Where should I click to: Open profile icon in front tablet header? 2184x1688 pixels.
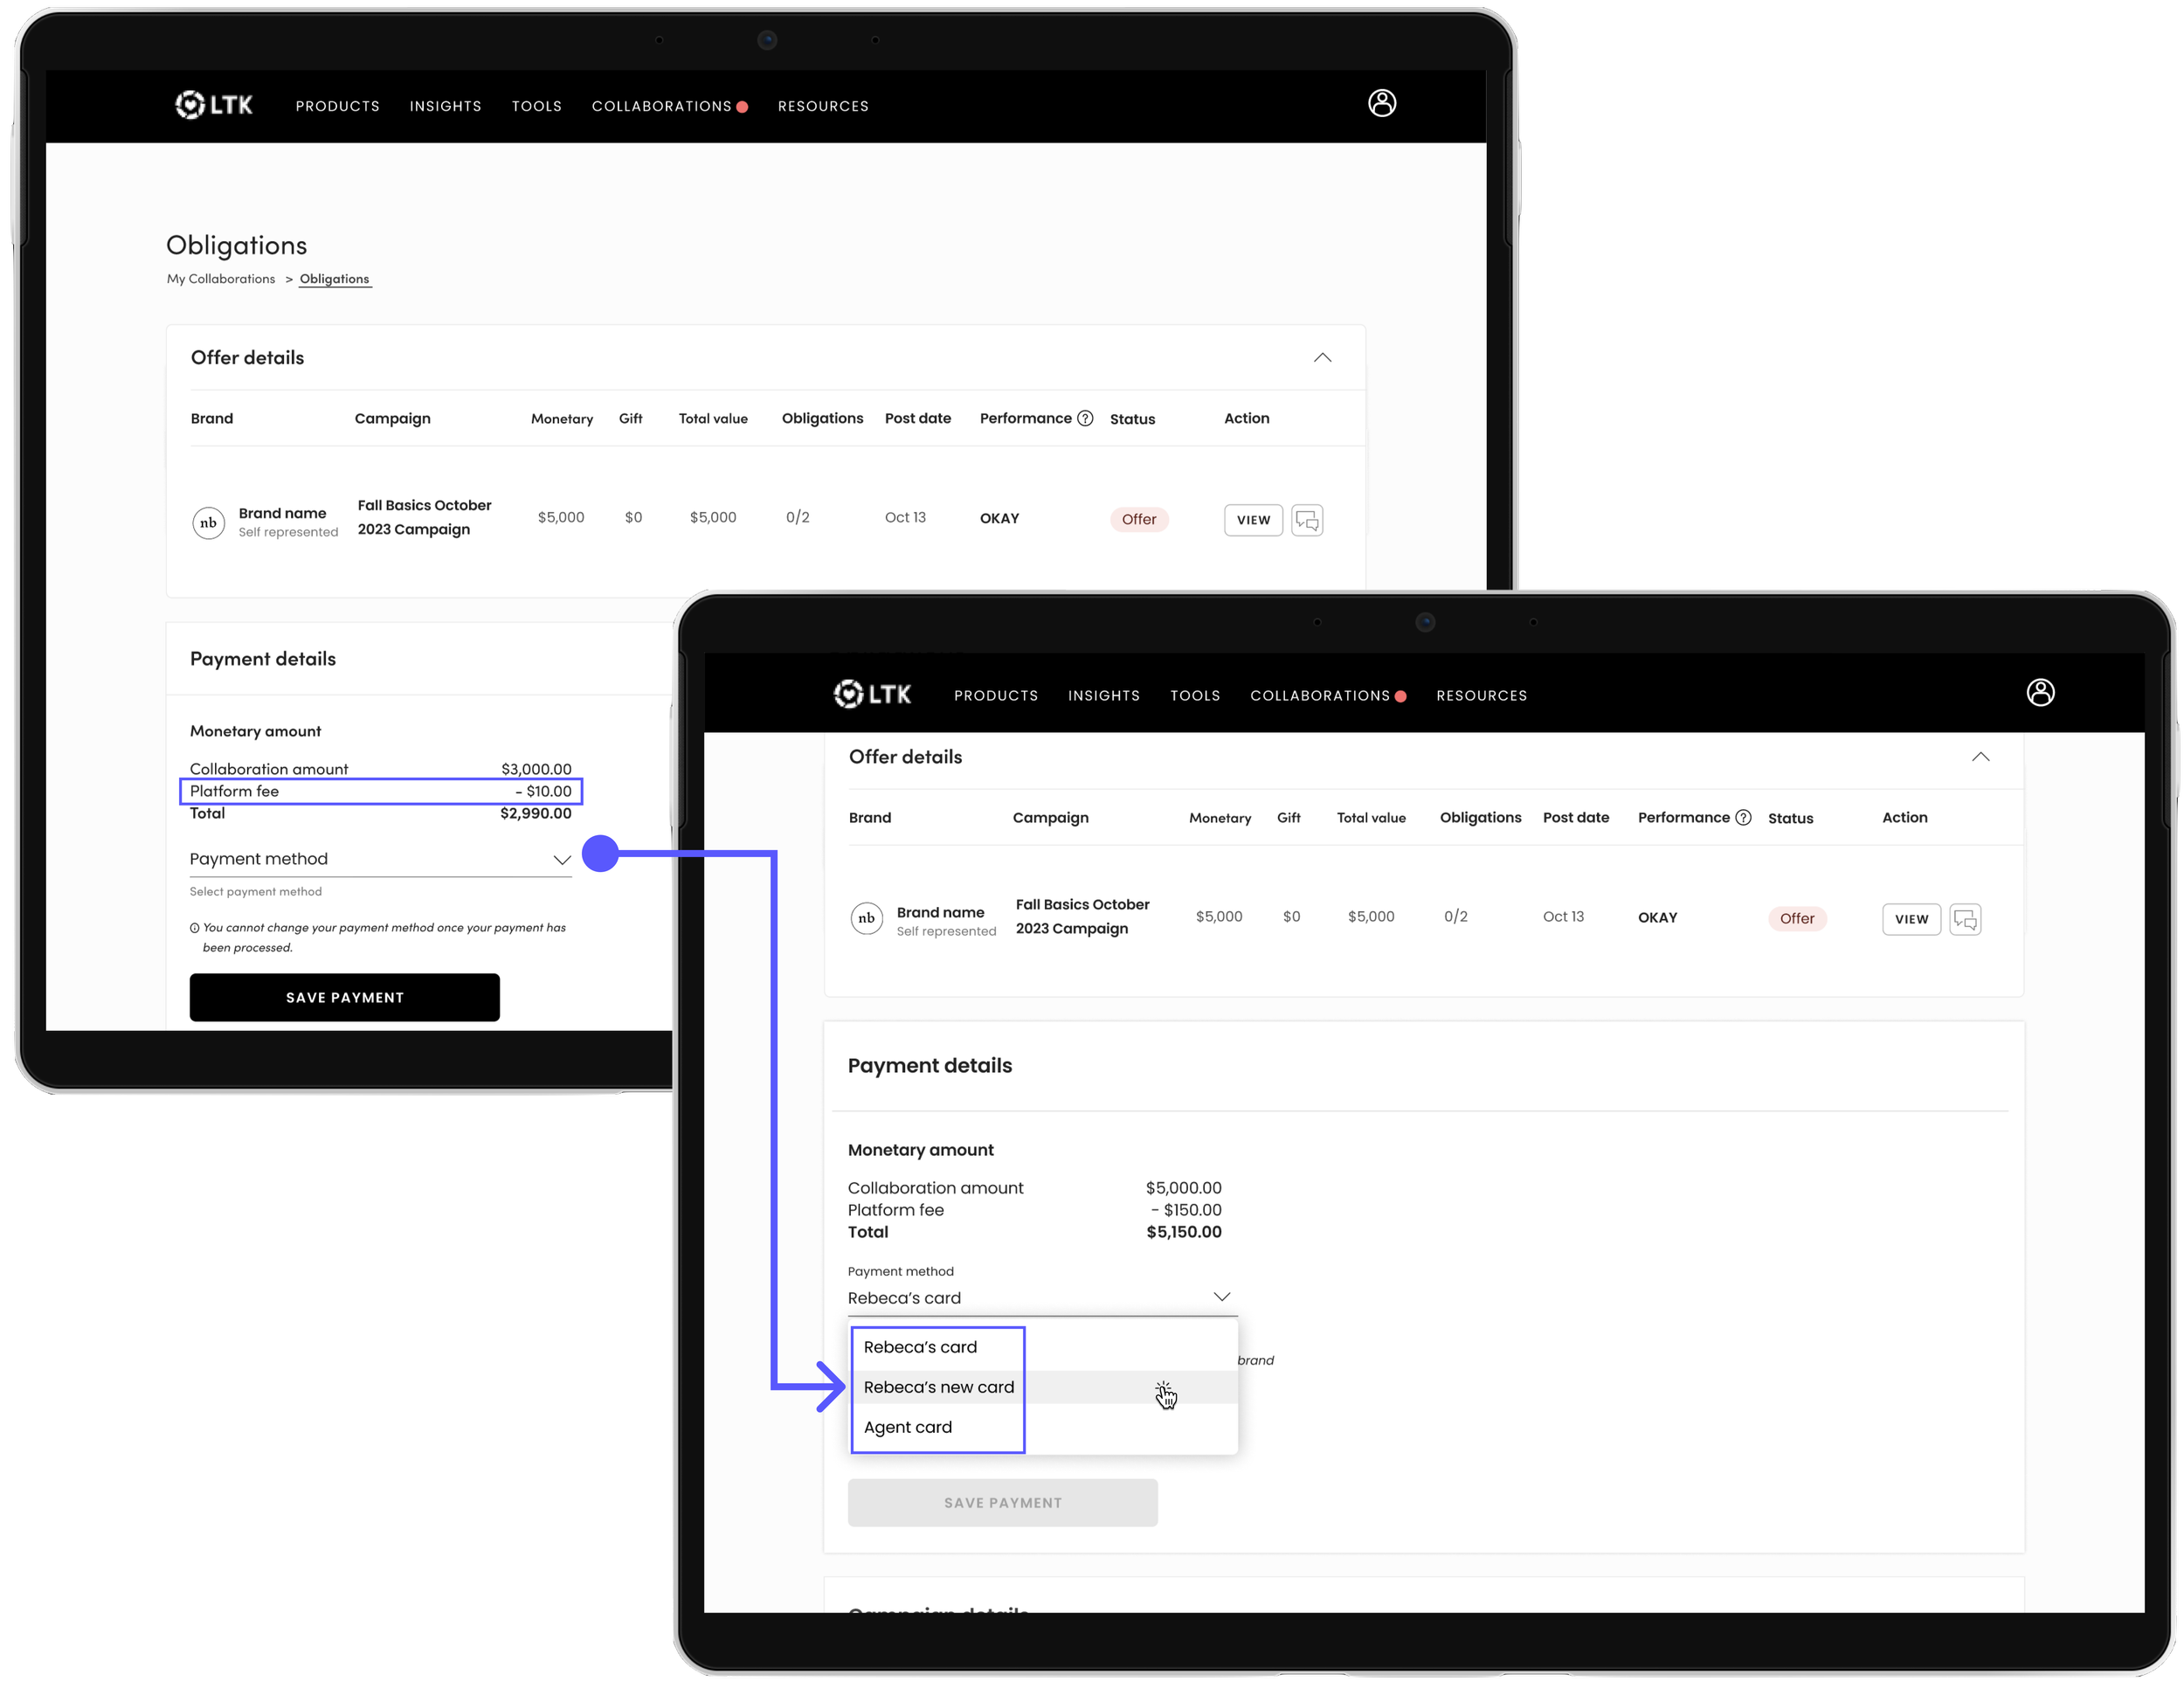click(x=2040, y=692)
